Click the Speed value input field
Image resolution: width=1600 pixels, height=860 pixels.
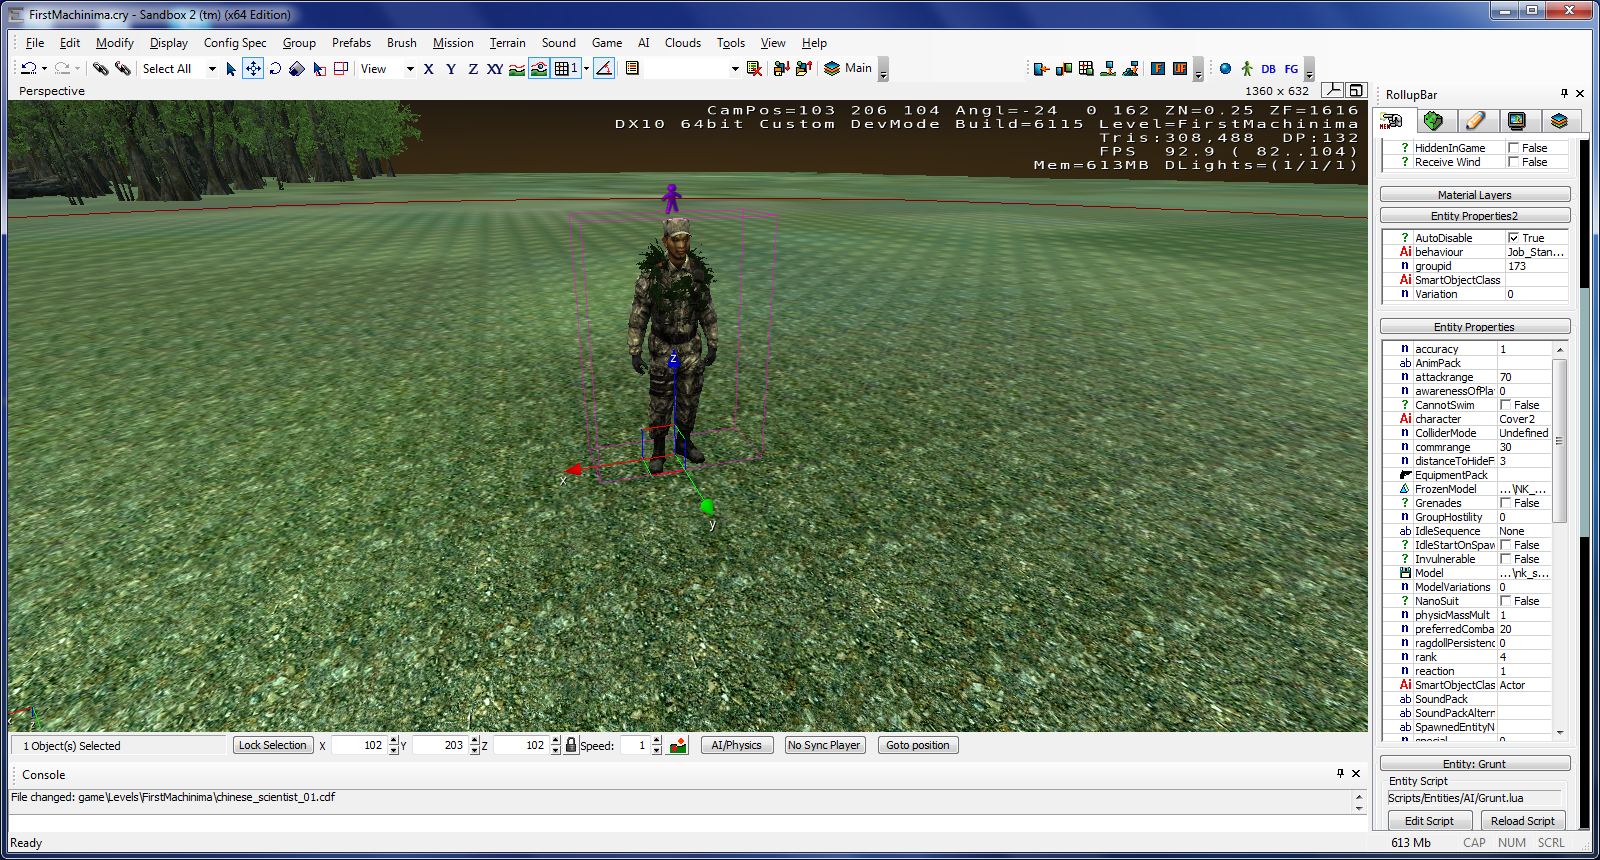click(x=635, y=745)
